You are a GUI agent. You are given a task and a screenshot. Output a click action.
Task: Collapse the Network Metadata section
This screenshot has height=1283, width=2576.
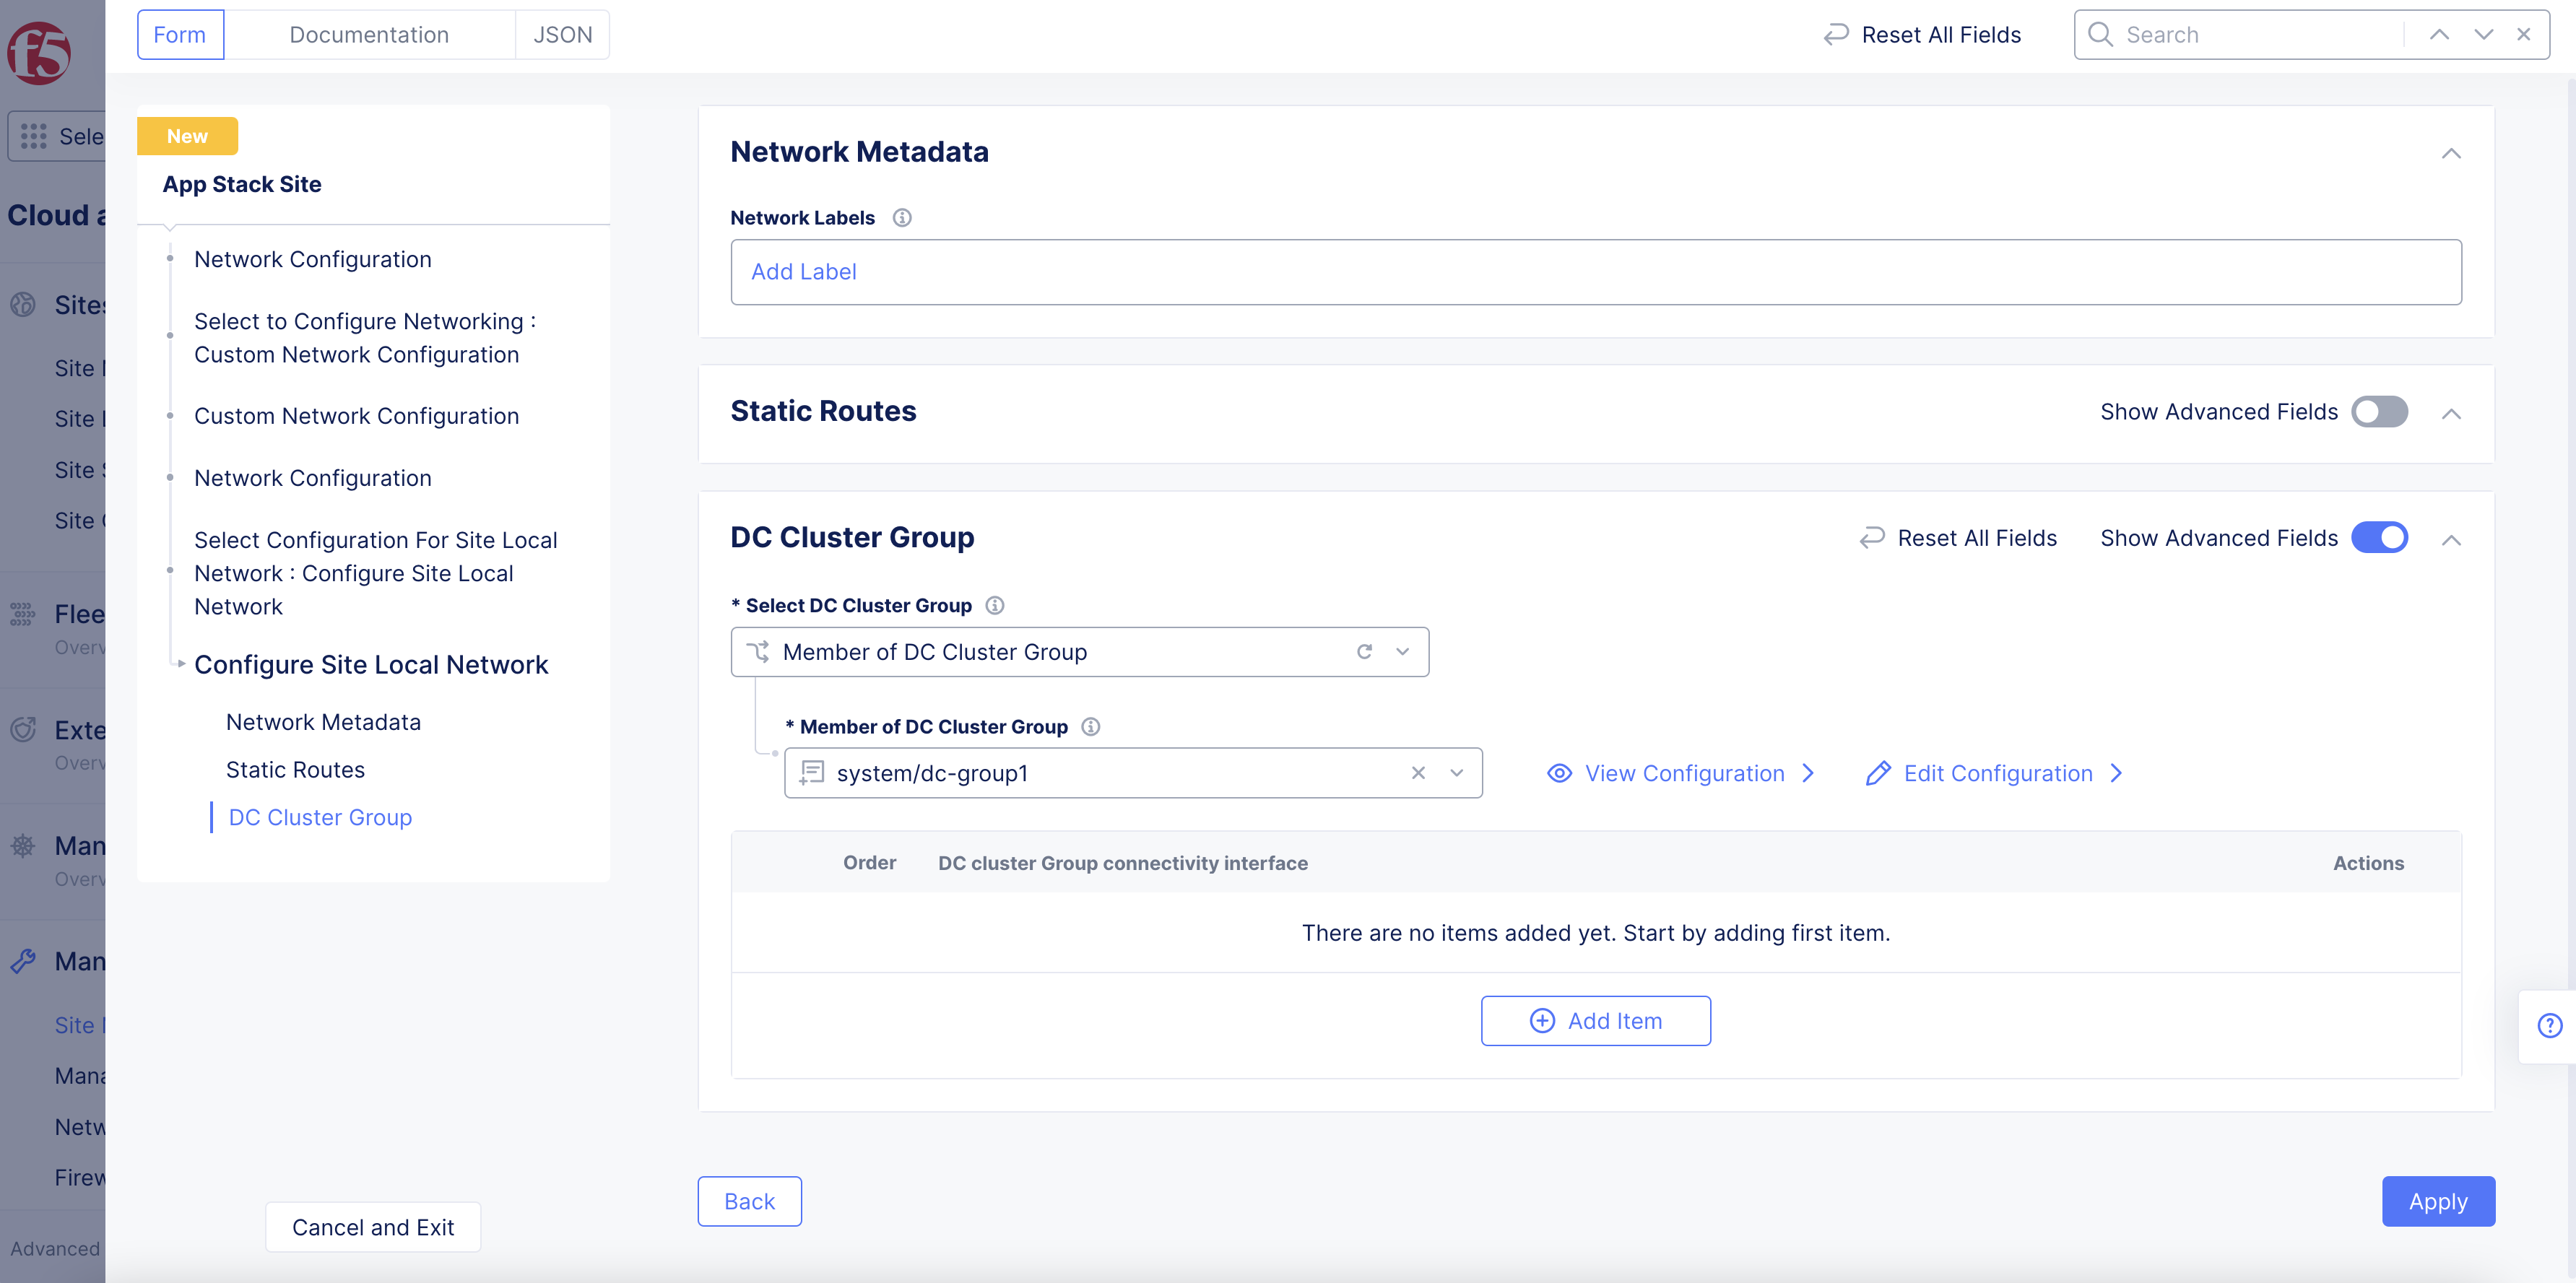[2450, 154]
